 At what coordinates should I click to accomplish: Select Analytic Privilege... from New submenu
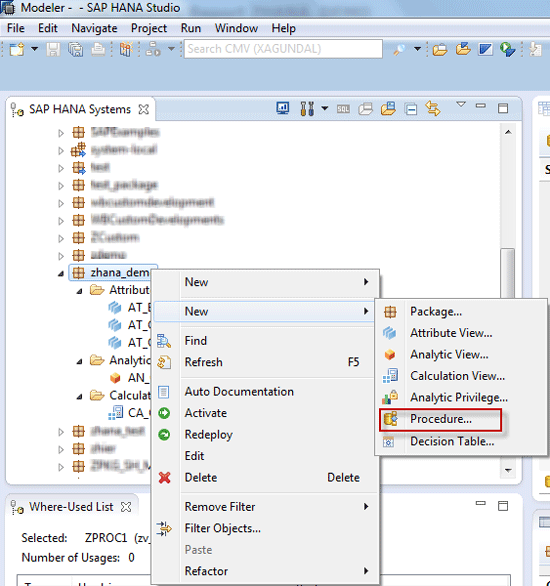460,398
